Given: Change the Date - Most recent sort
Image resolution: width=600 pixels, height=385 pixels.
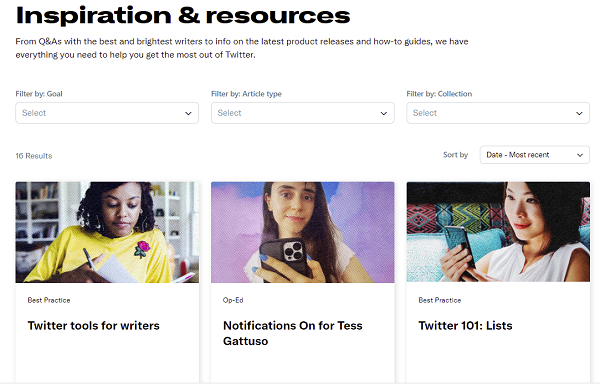Looking at the screenshot, I should pos(535,155).
